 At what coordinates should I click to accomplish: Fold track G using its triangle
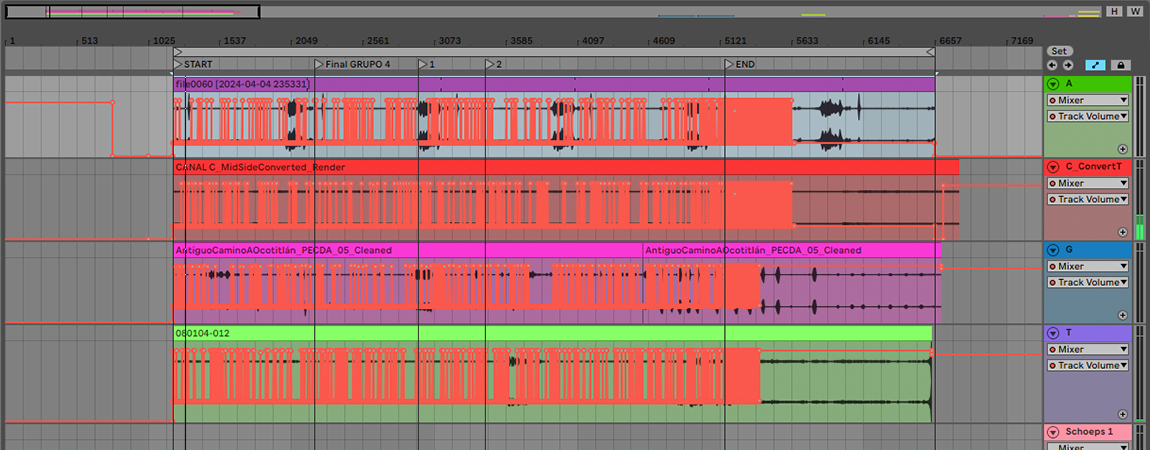pyautogui.click(x=1053, y=250)
